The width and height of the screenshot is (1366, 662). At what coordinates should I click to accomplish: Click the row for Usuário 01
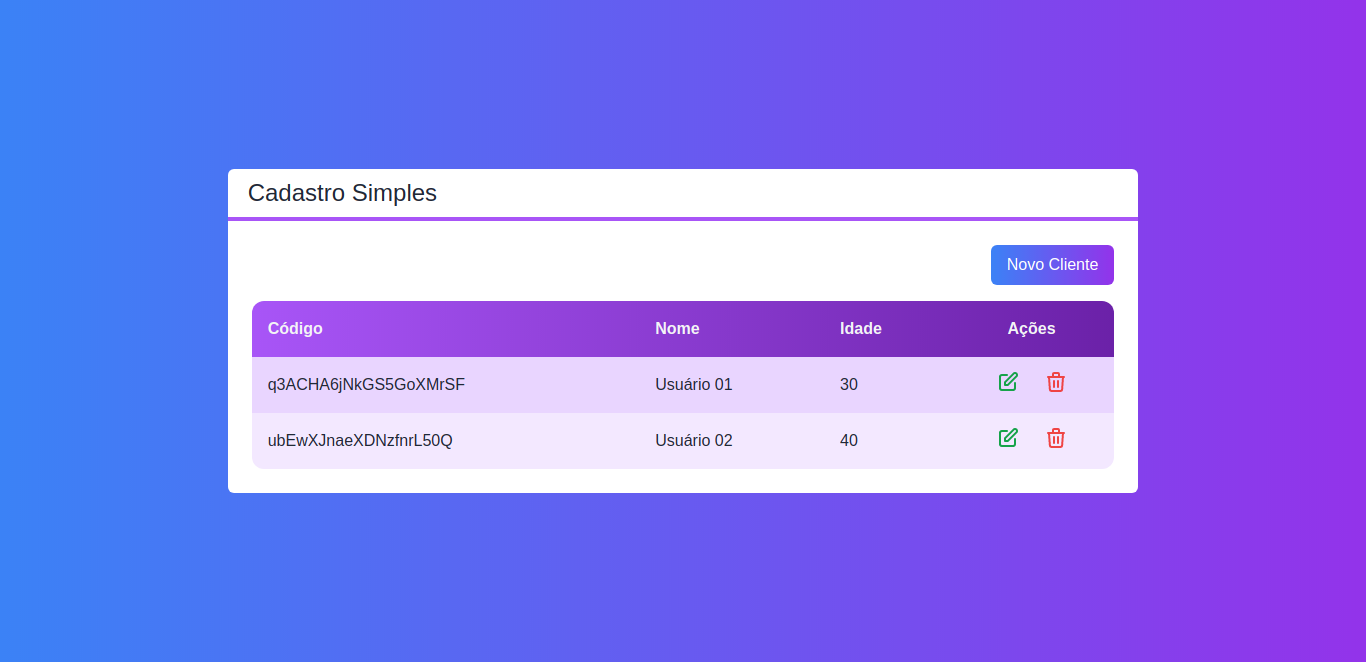(x=600, y=384)
